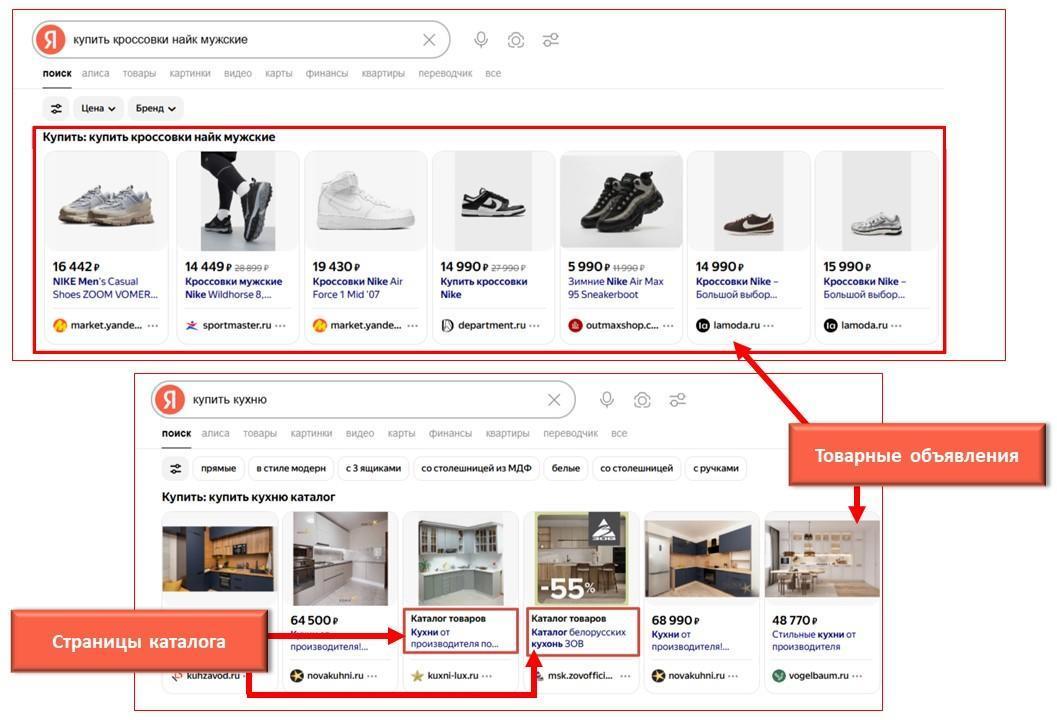Toggle the 'белые' filter chip
Screen dimensions: 1057x720
pyautogui.click(x=566, y=468)
